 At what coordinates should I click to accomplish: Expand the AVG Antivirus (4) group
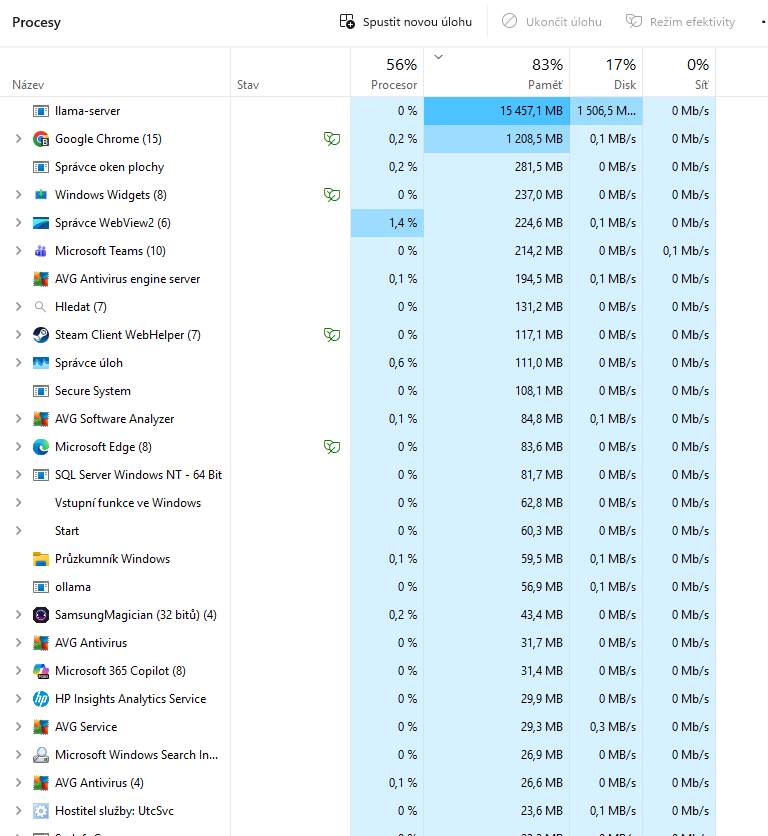19,783
